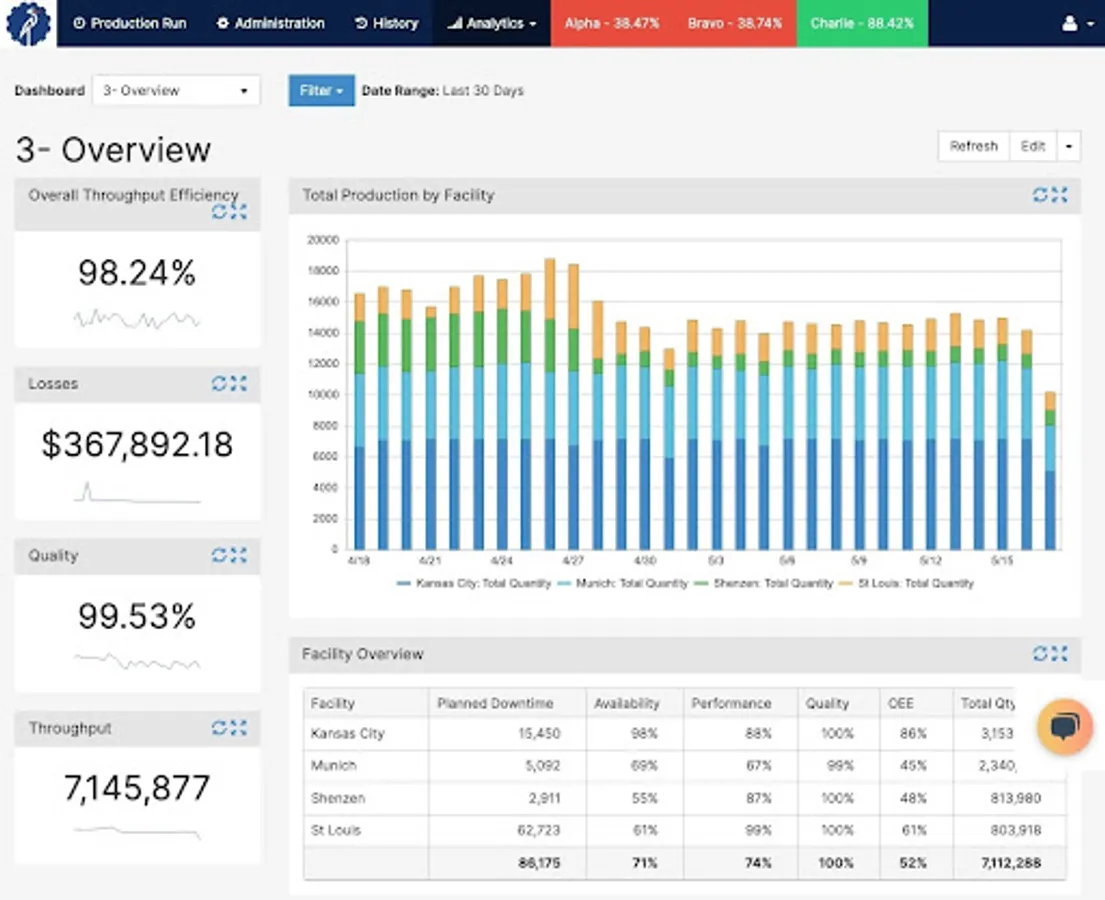
Task: Open the History menu item
Action: pos(386,23)
